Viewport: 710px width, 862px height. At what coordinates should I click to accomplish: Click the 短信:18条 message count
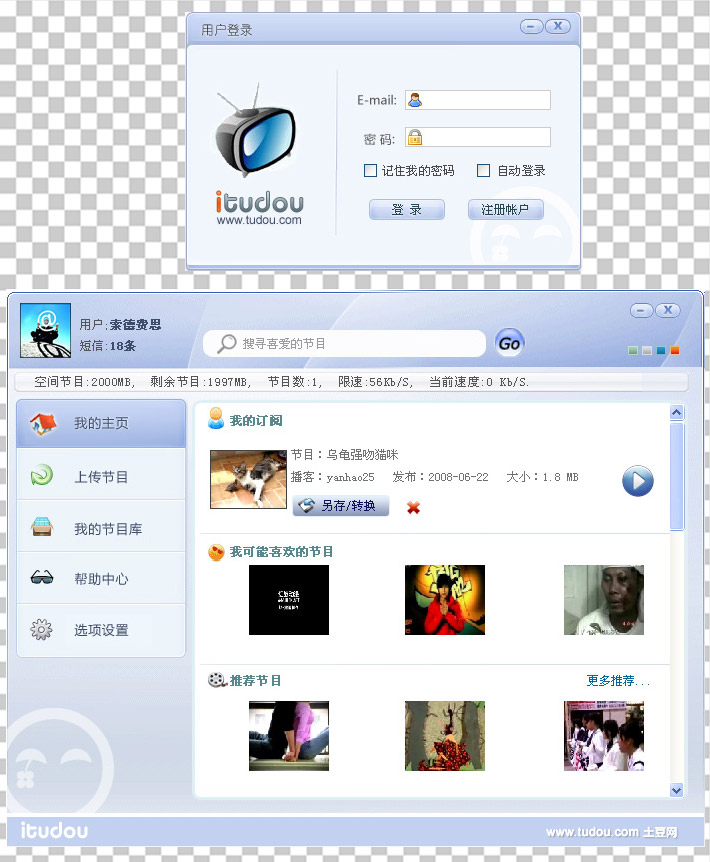(x=107, y=345)
